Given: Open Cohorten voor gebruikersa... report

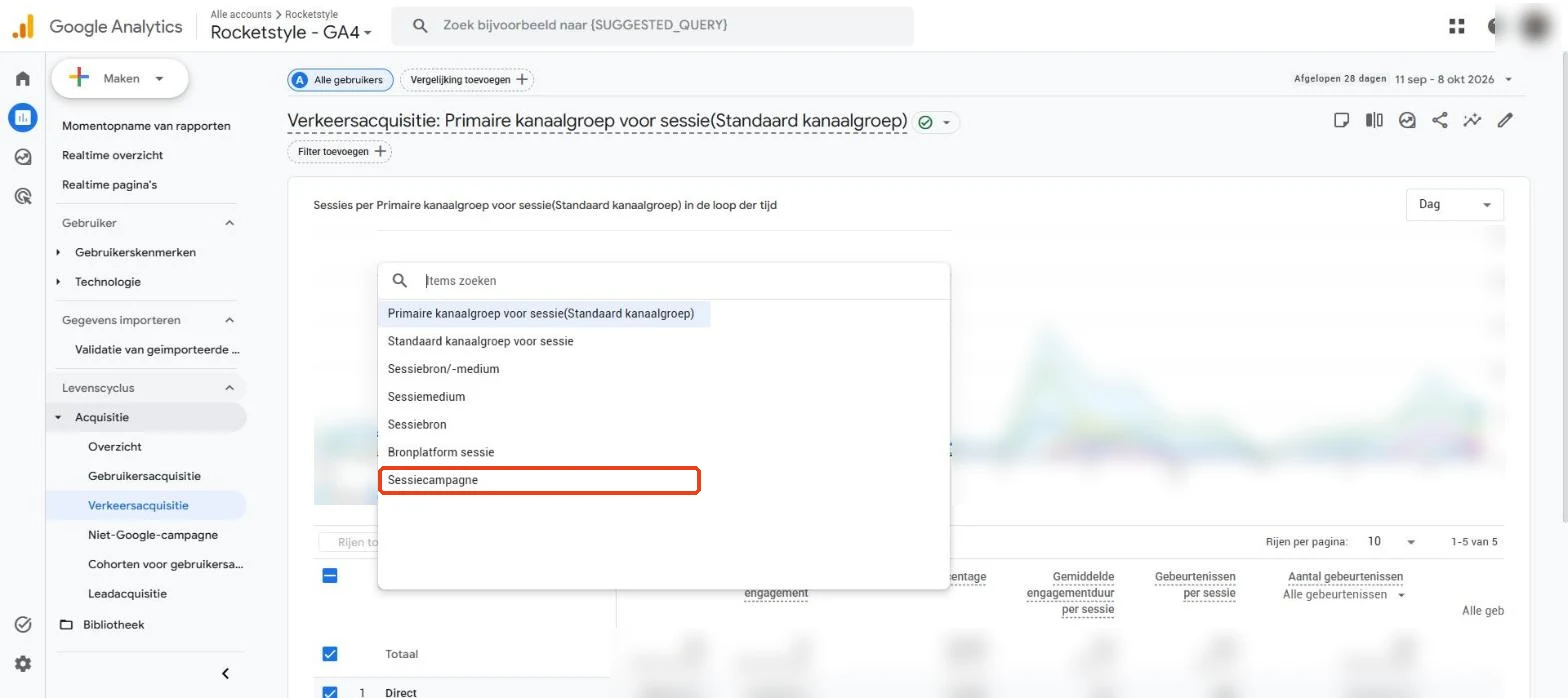Looking at the screenshot, I should 165,564.
